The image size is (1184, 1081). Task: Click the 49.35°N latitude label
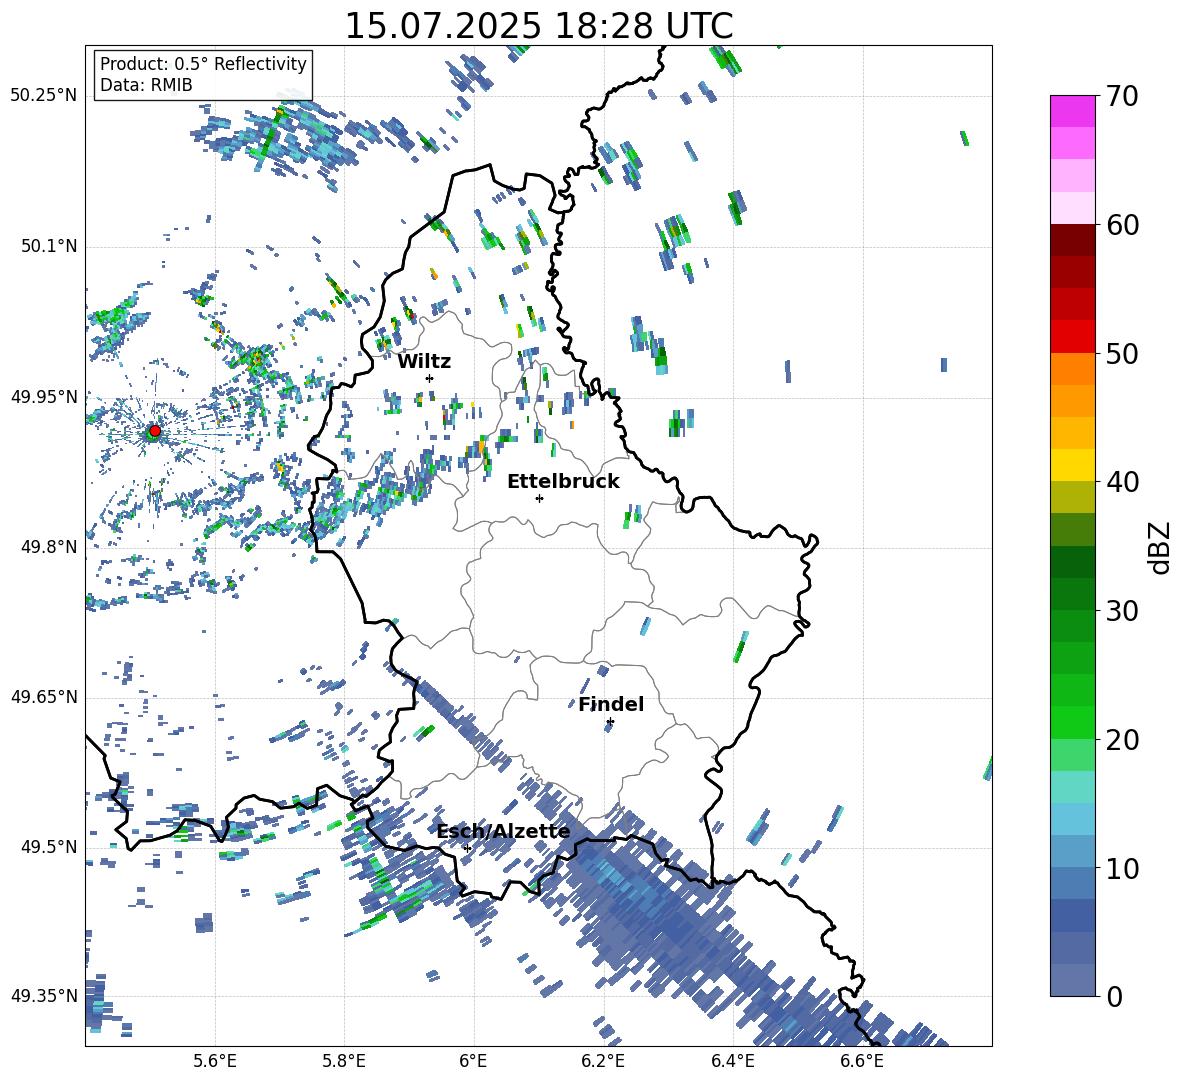44,996
